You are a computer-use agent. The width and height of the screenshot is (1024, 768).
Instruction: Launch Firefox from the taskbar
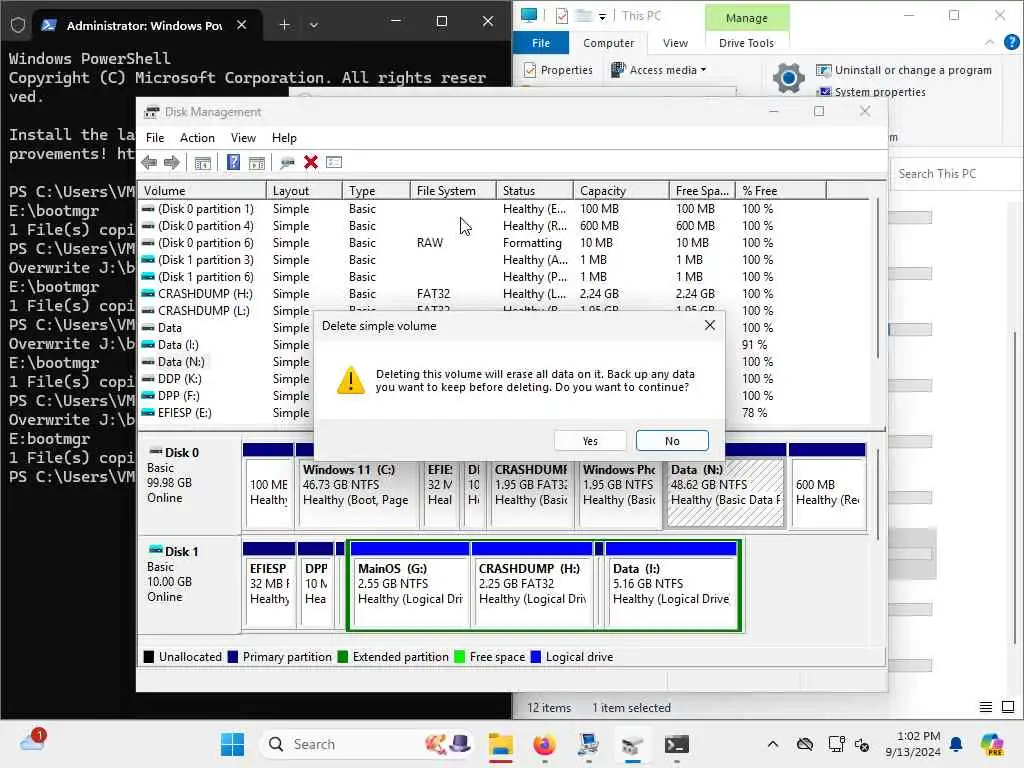(x=544, y=744)
